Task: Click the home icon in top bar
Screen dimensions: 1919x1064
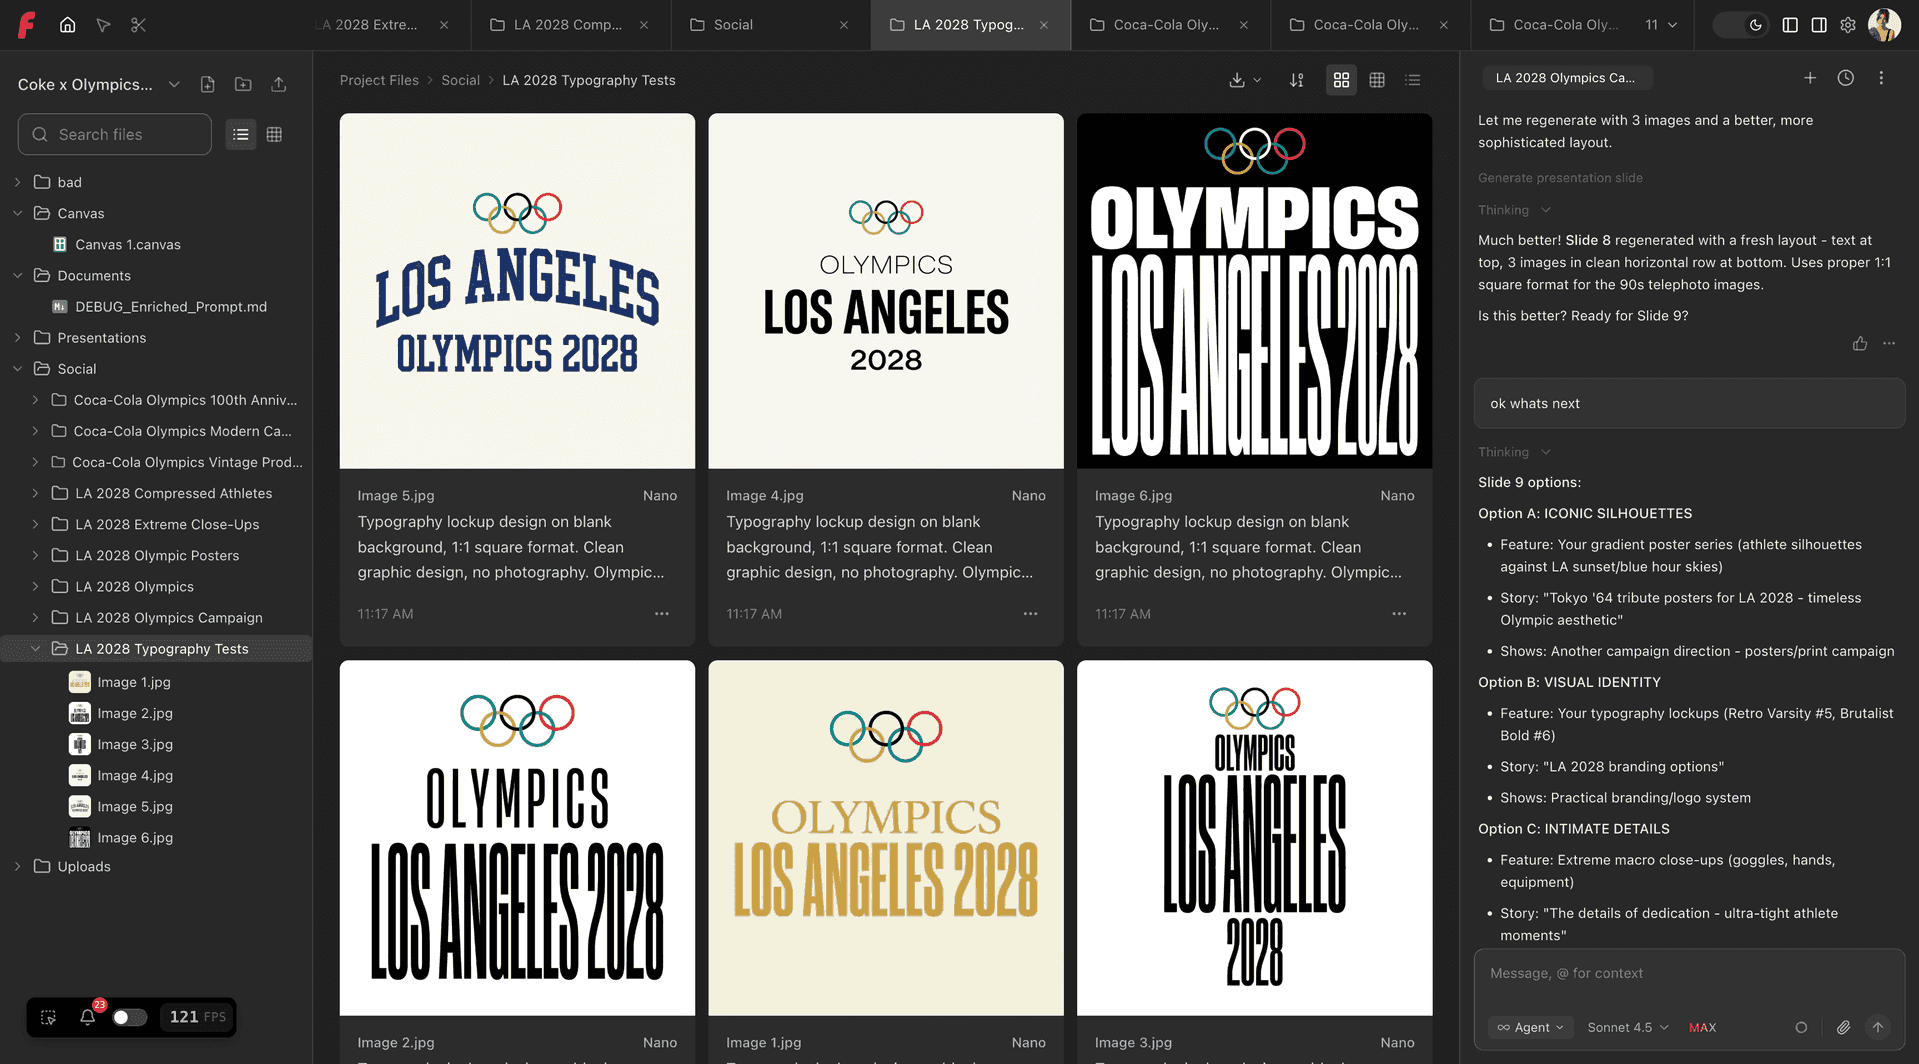Action: point(67,25)
